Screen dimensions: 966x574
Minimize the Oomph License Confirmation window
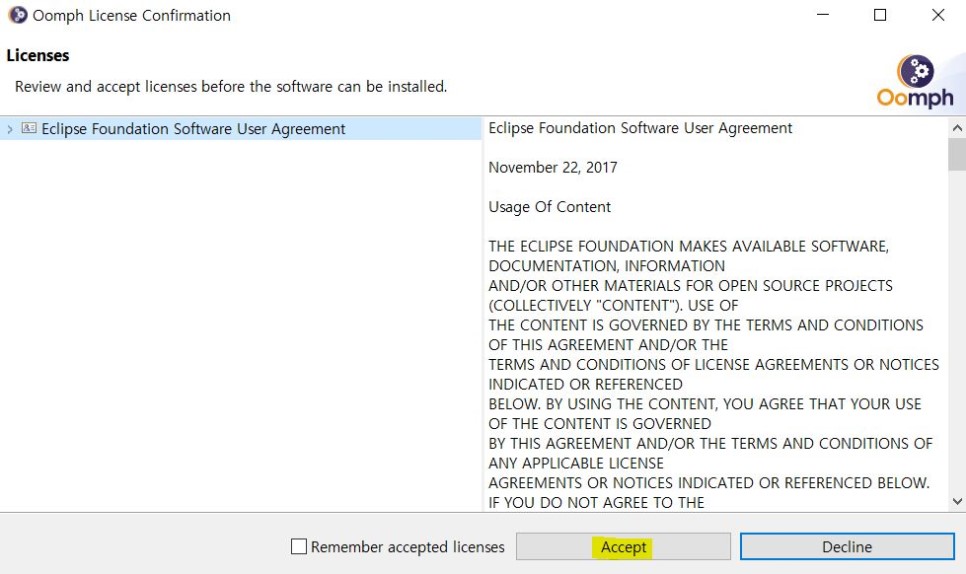823,15
